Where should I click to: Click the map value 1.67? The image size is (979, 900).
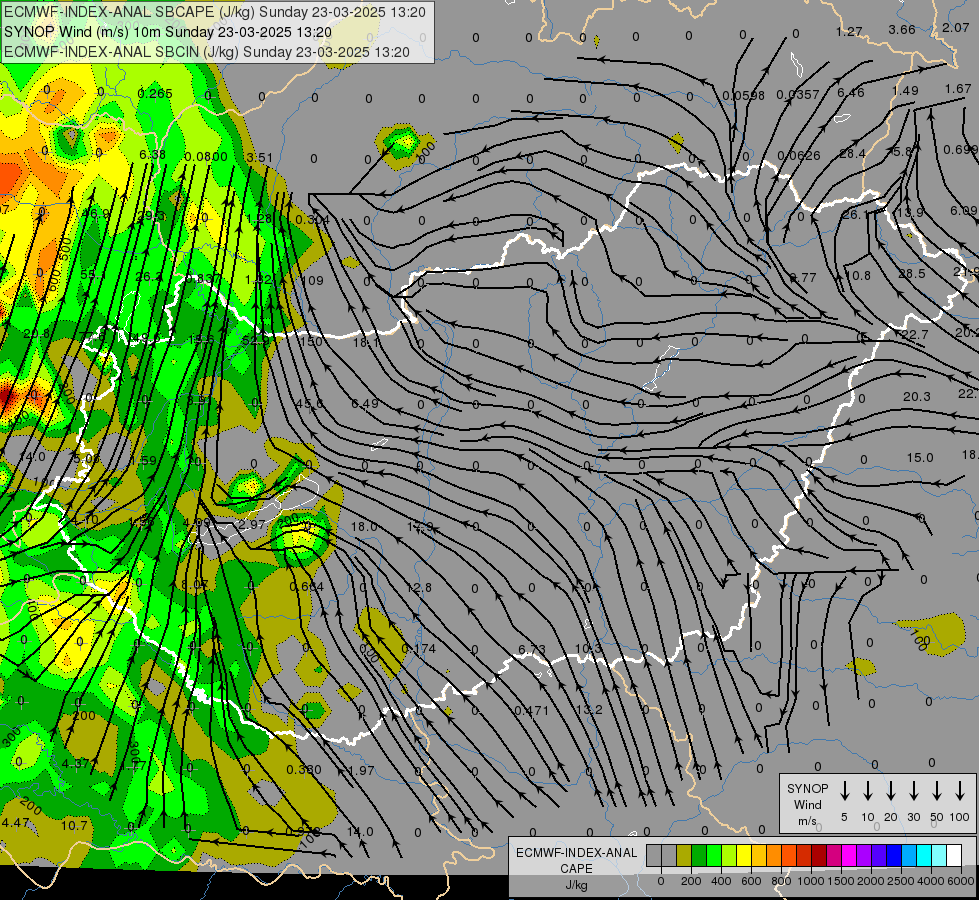click(958, 89)
